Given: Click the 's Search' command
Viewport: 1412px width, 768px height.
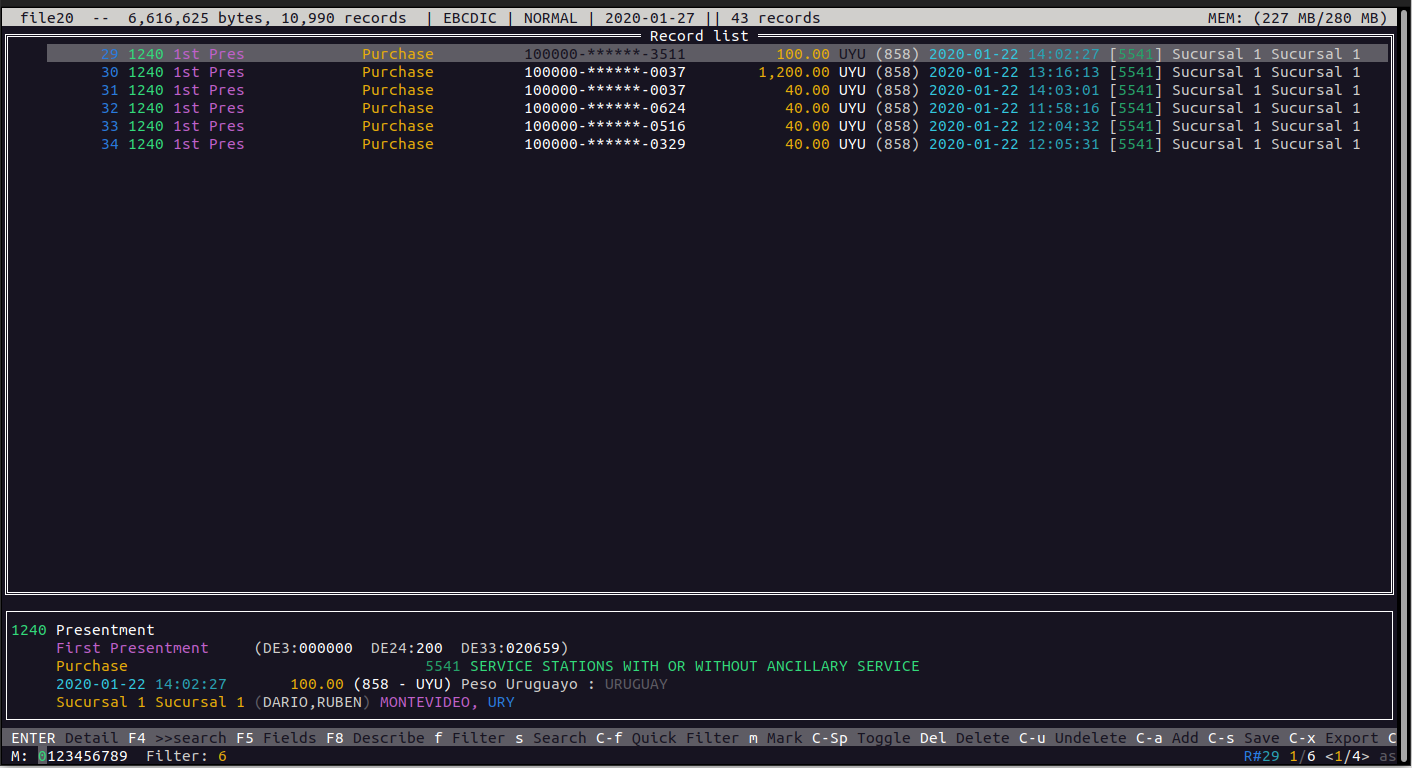Looking at the screenshot, I should pos(551,738).
